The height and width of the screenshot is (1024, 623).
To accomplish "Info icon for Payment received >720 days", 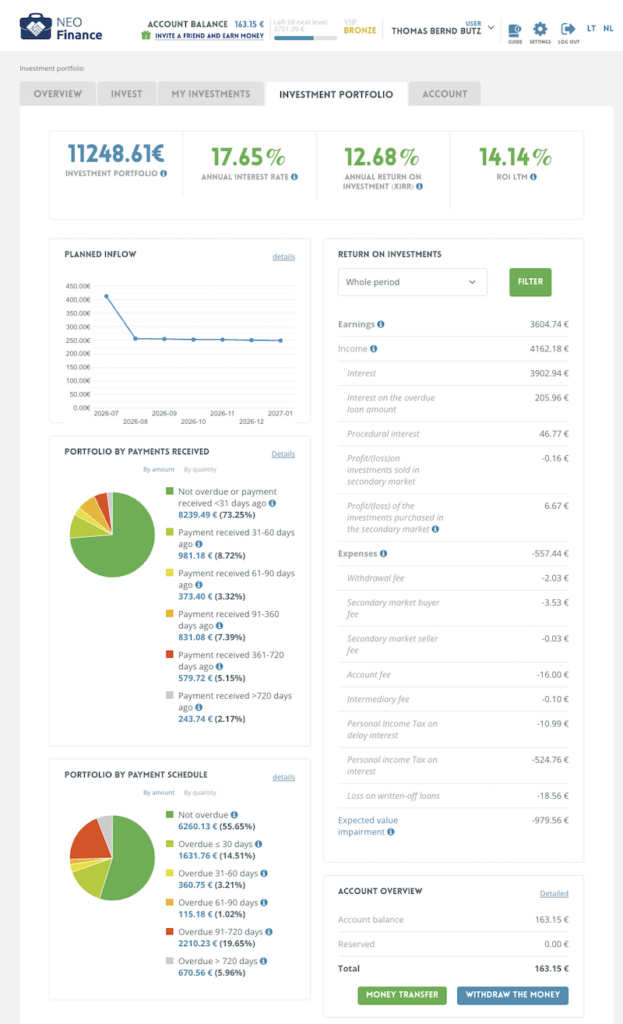I will click(x=199, y=707).
